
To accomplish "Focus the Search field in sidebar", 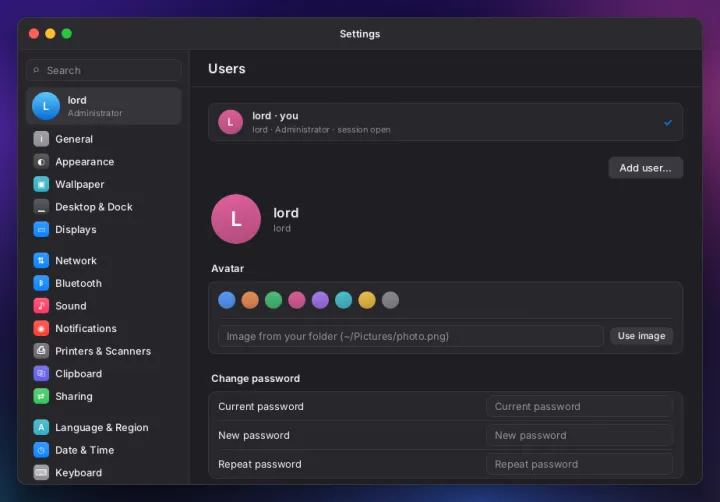I will point(104,70).
